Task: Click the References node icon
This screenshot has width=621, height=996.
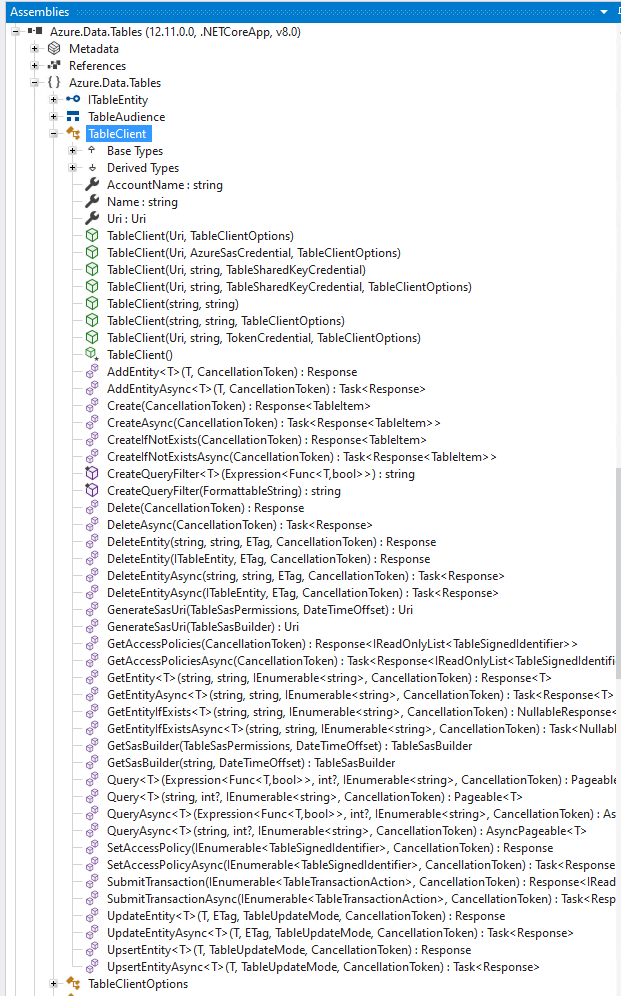Action: pyautogui.click(x=54, y=66)
